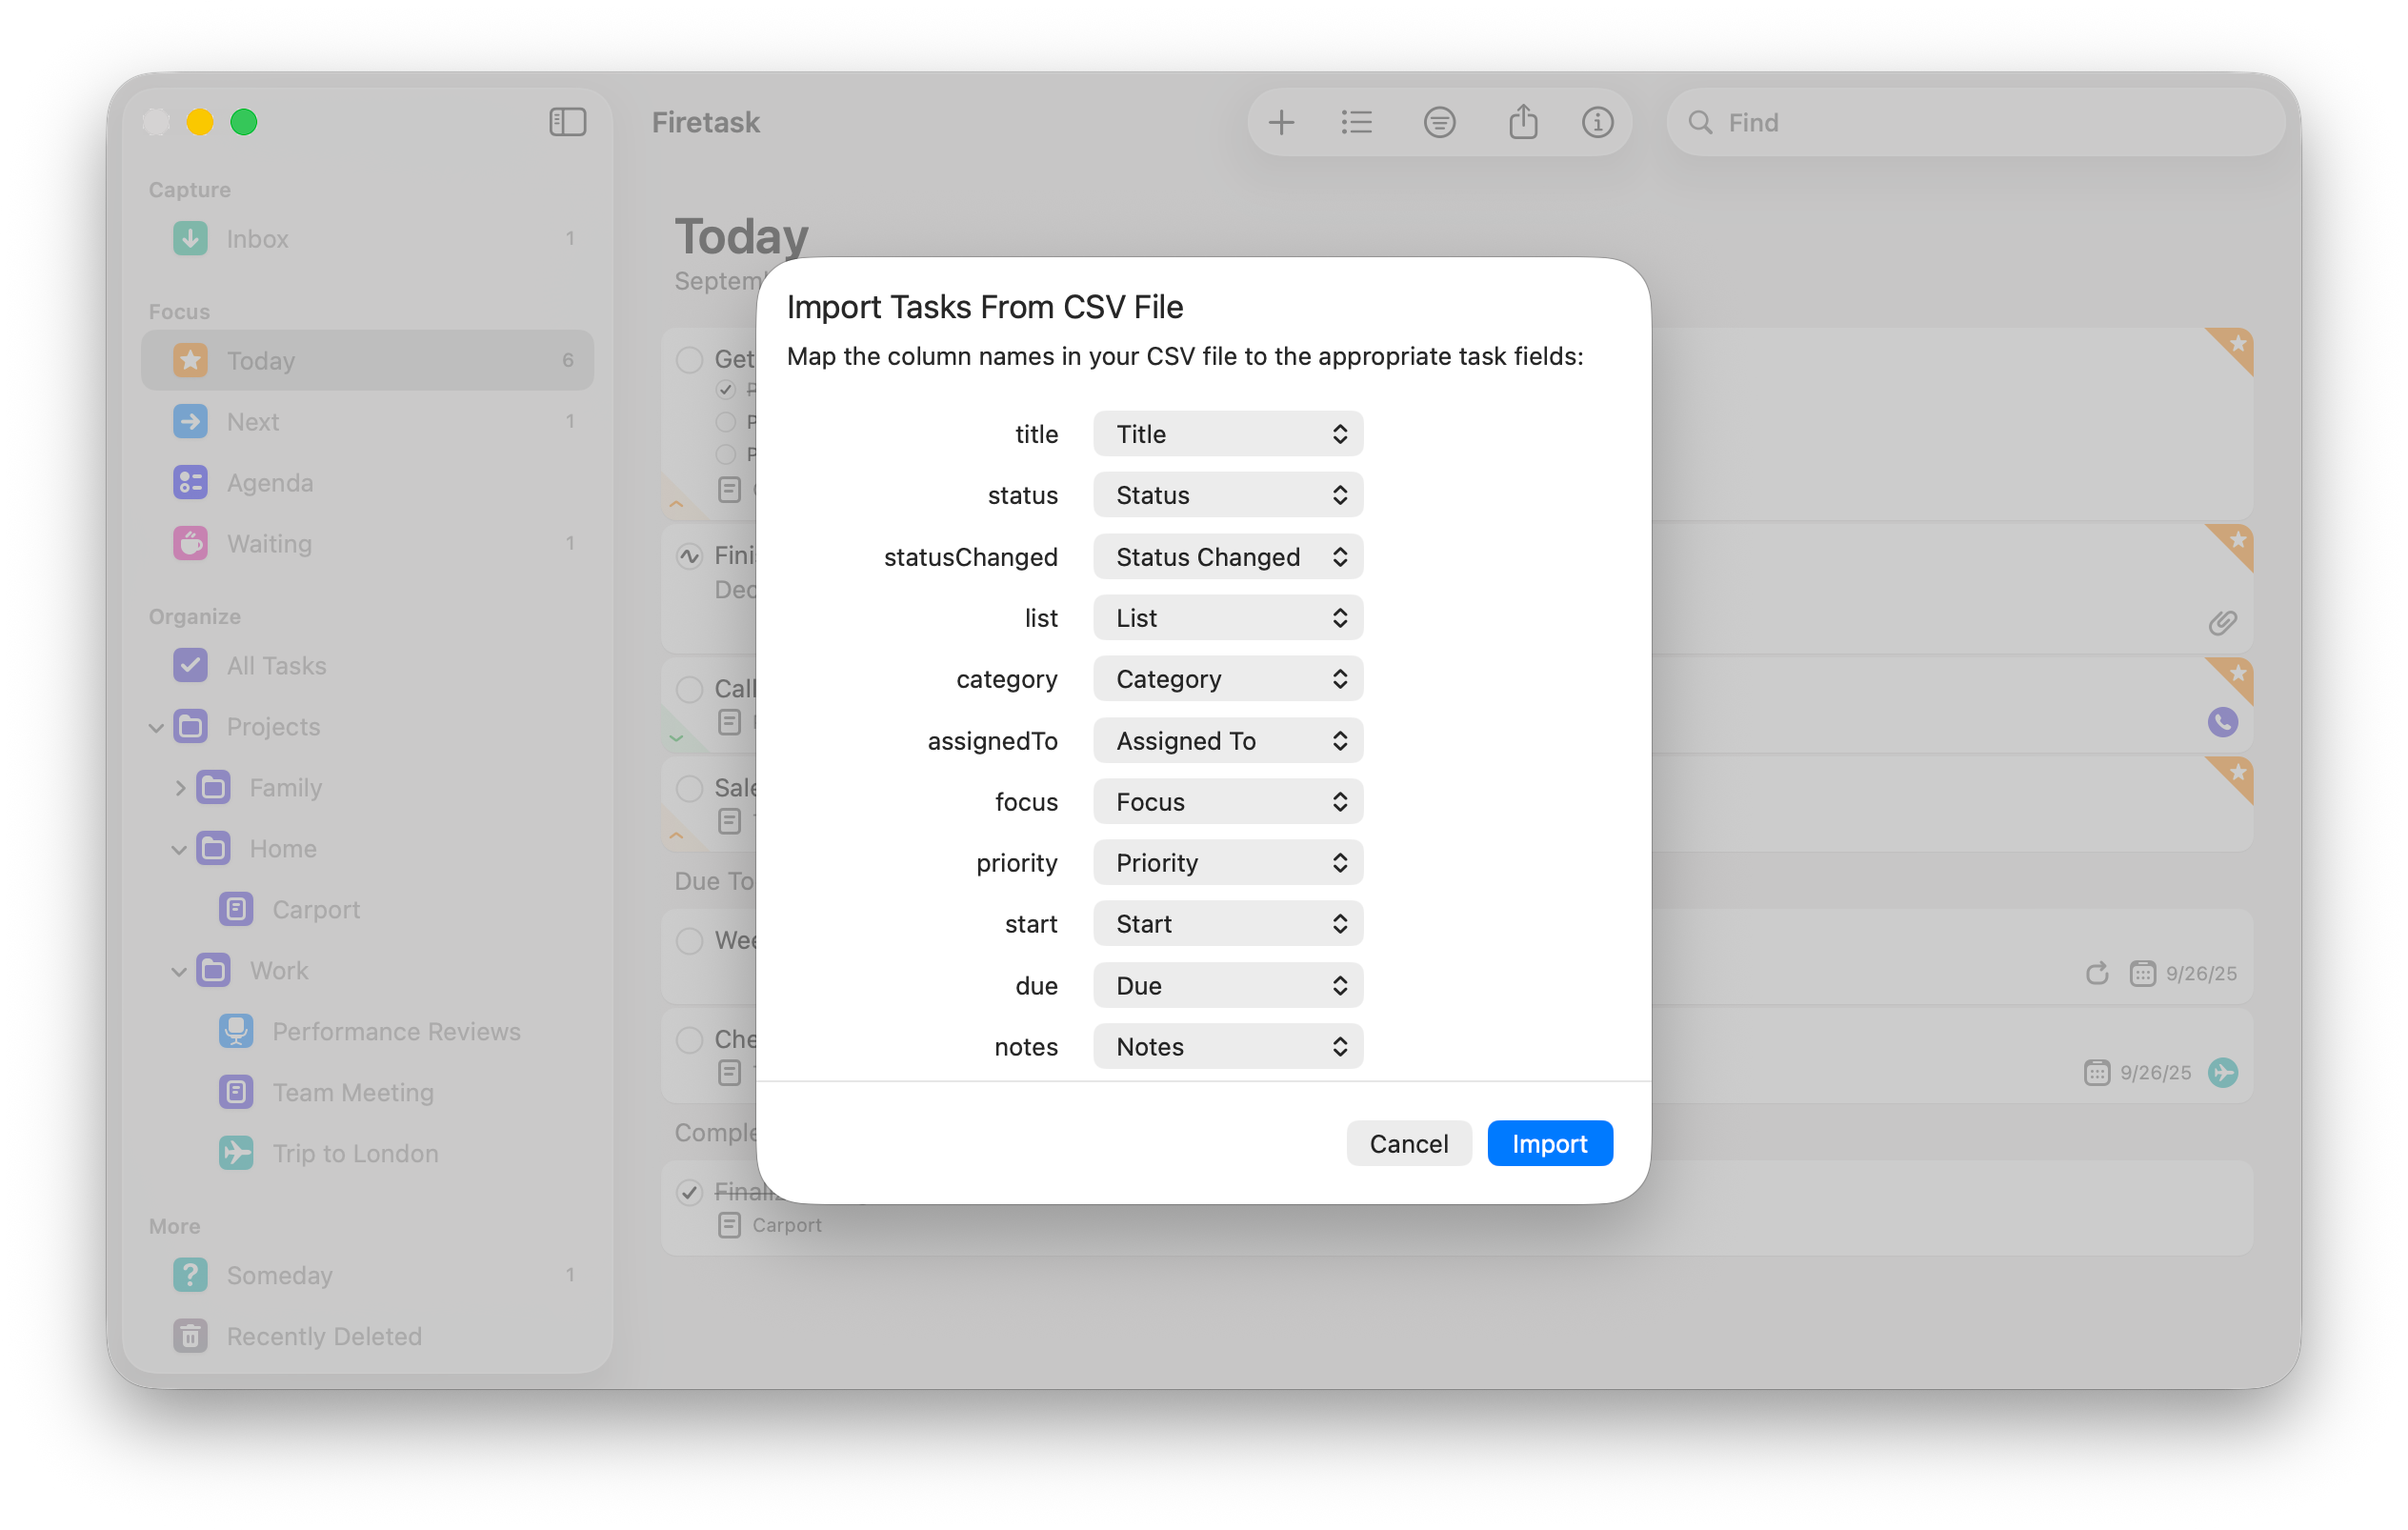This screenshot has width=2408, height=1530.
Task: Collapse the Work folder chevron
Action: click(179, 971)
